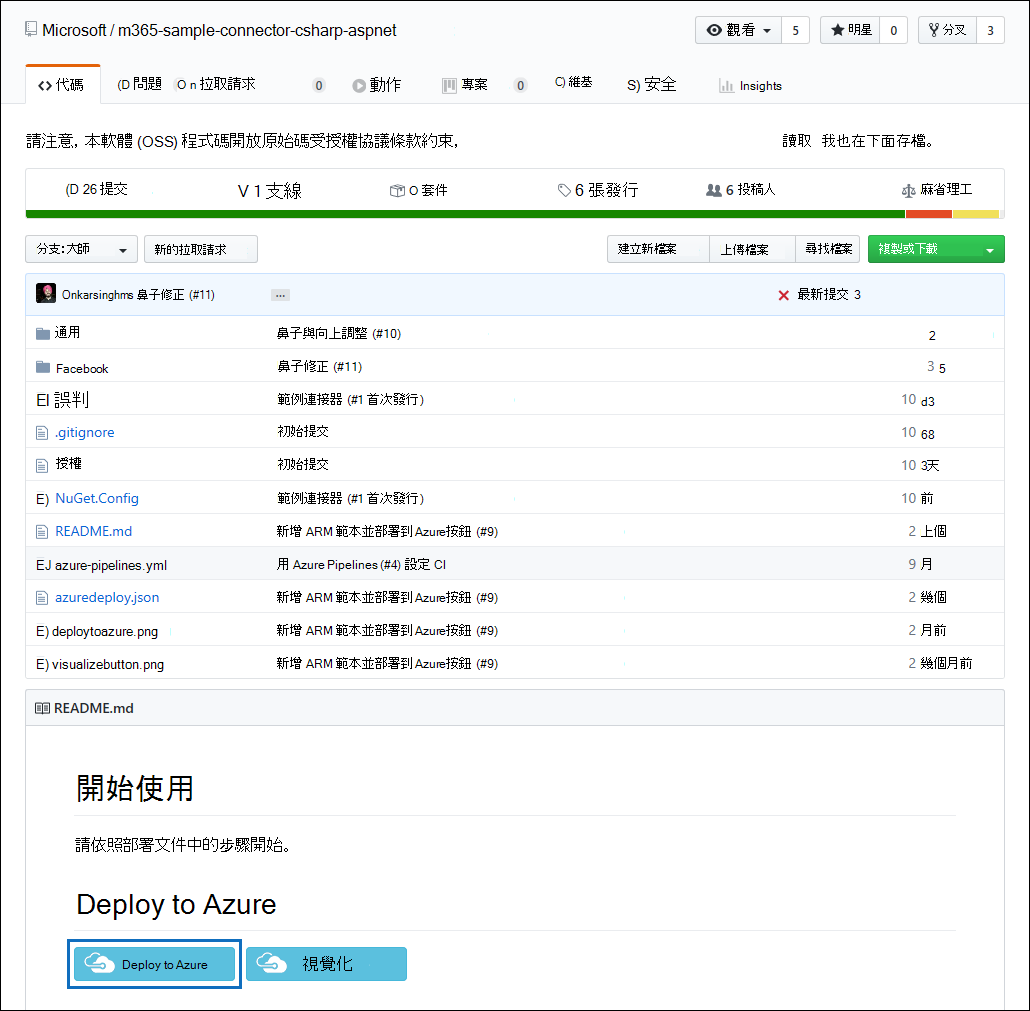Open the Microsoft owner link
The image size is (1030, 1011).
74,30
